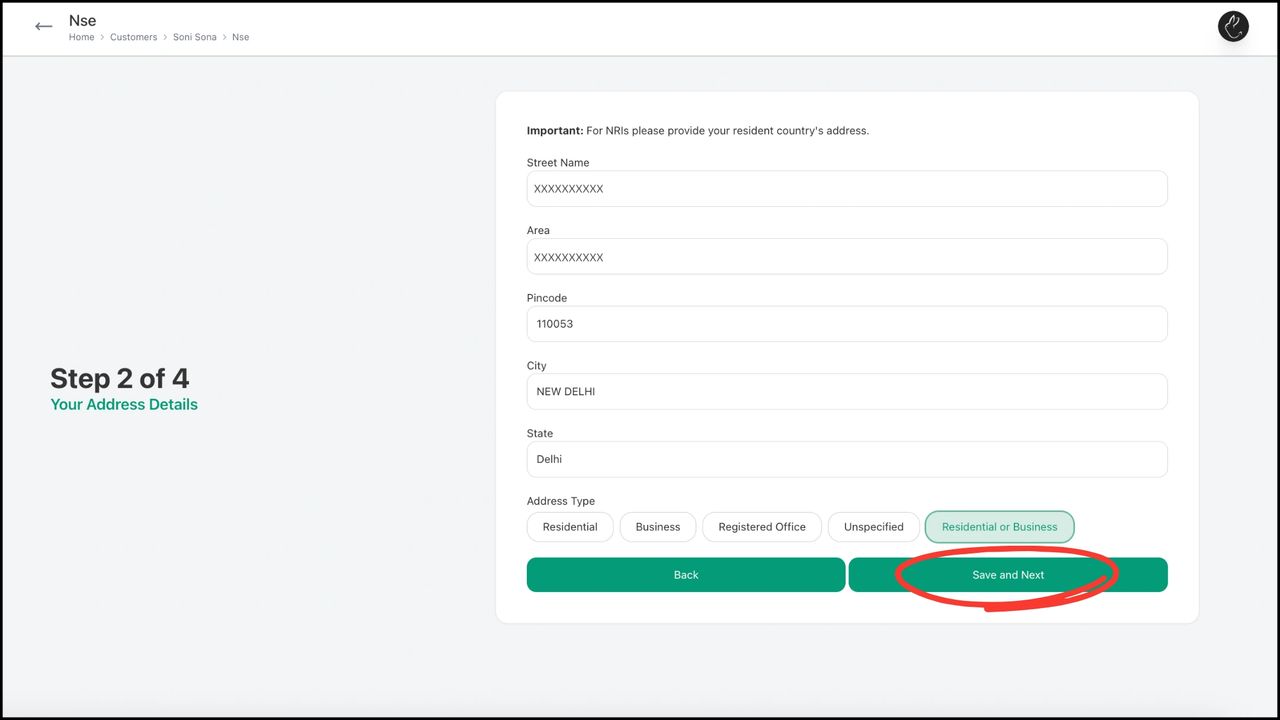1280x720 pixels.
Task: Select the Unspecified address type
Action: point(873,526)
